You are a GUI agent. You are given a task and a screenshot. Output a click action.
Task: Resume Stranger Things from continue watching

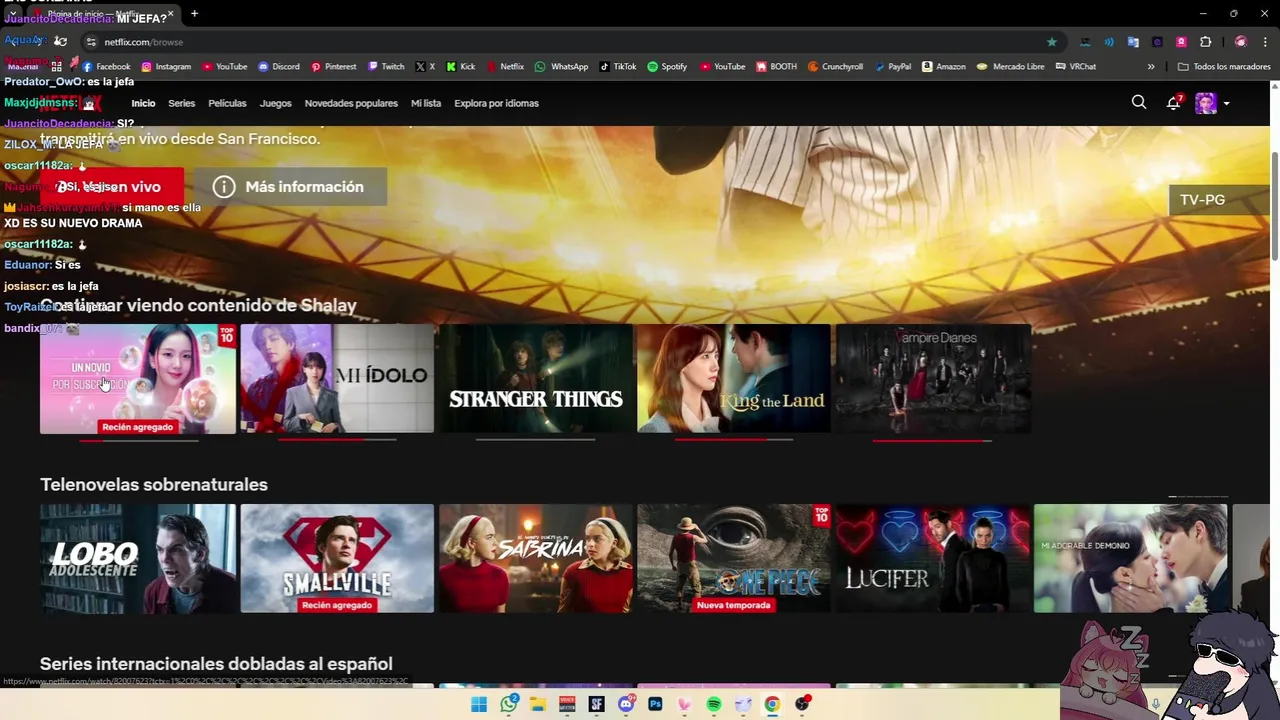click(536, 379)
